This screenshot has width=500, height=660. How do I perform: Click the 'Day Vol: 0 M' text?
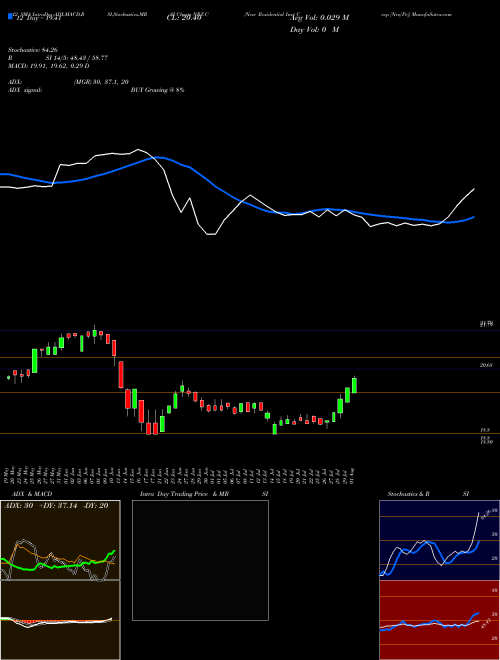pos(314,29)
